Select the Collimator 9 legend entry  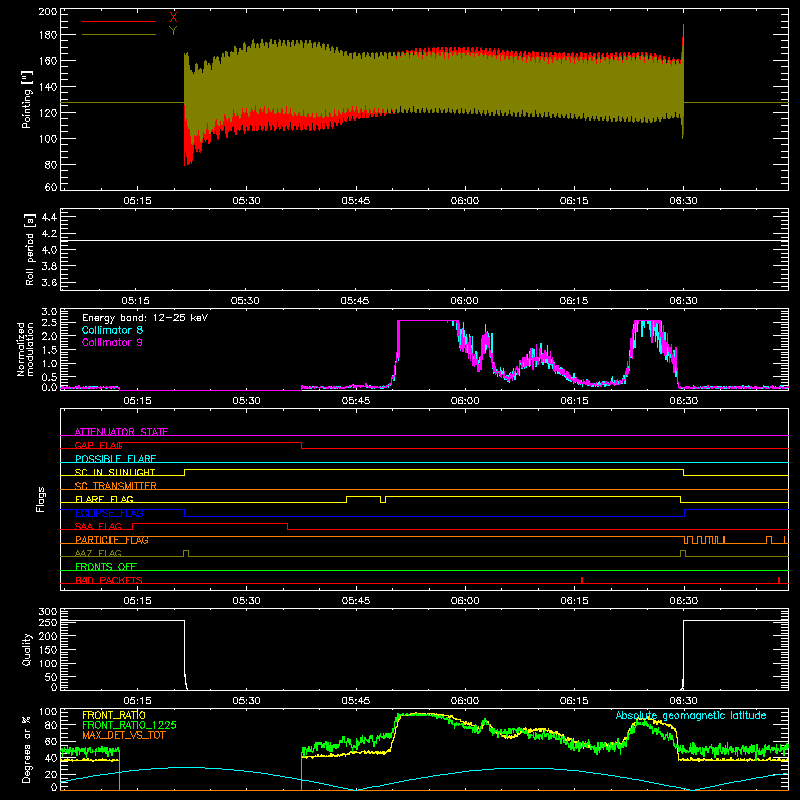[112, 342]
